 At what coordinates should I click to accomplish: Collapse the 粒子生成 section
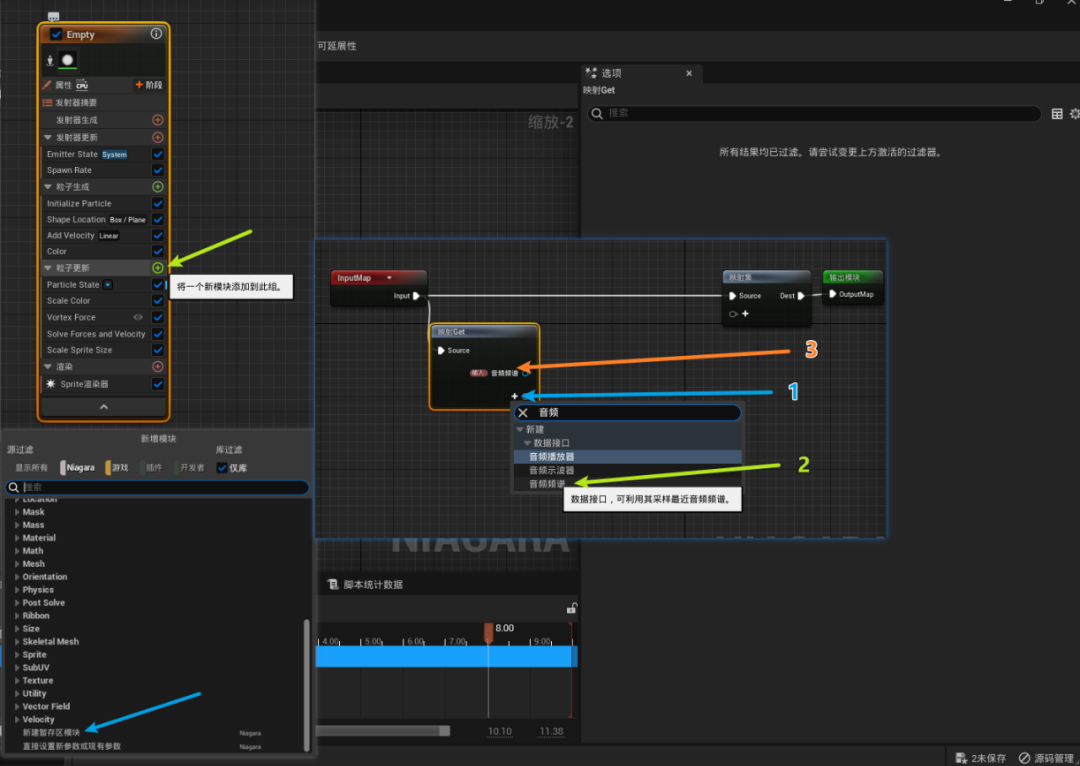(x=48, y=187)
